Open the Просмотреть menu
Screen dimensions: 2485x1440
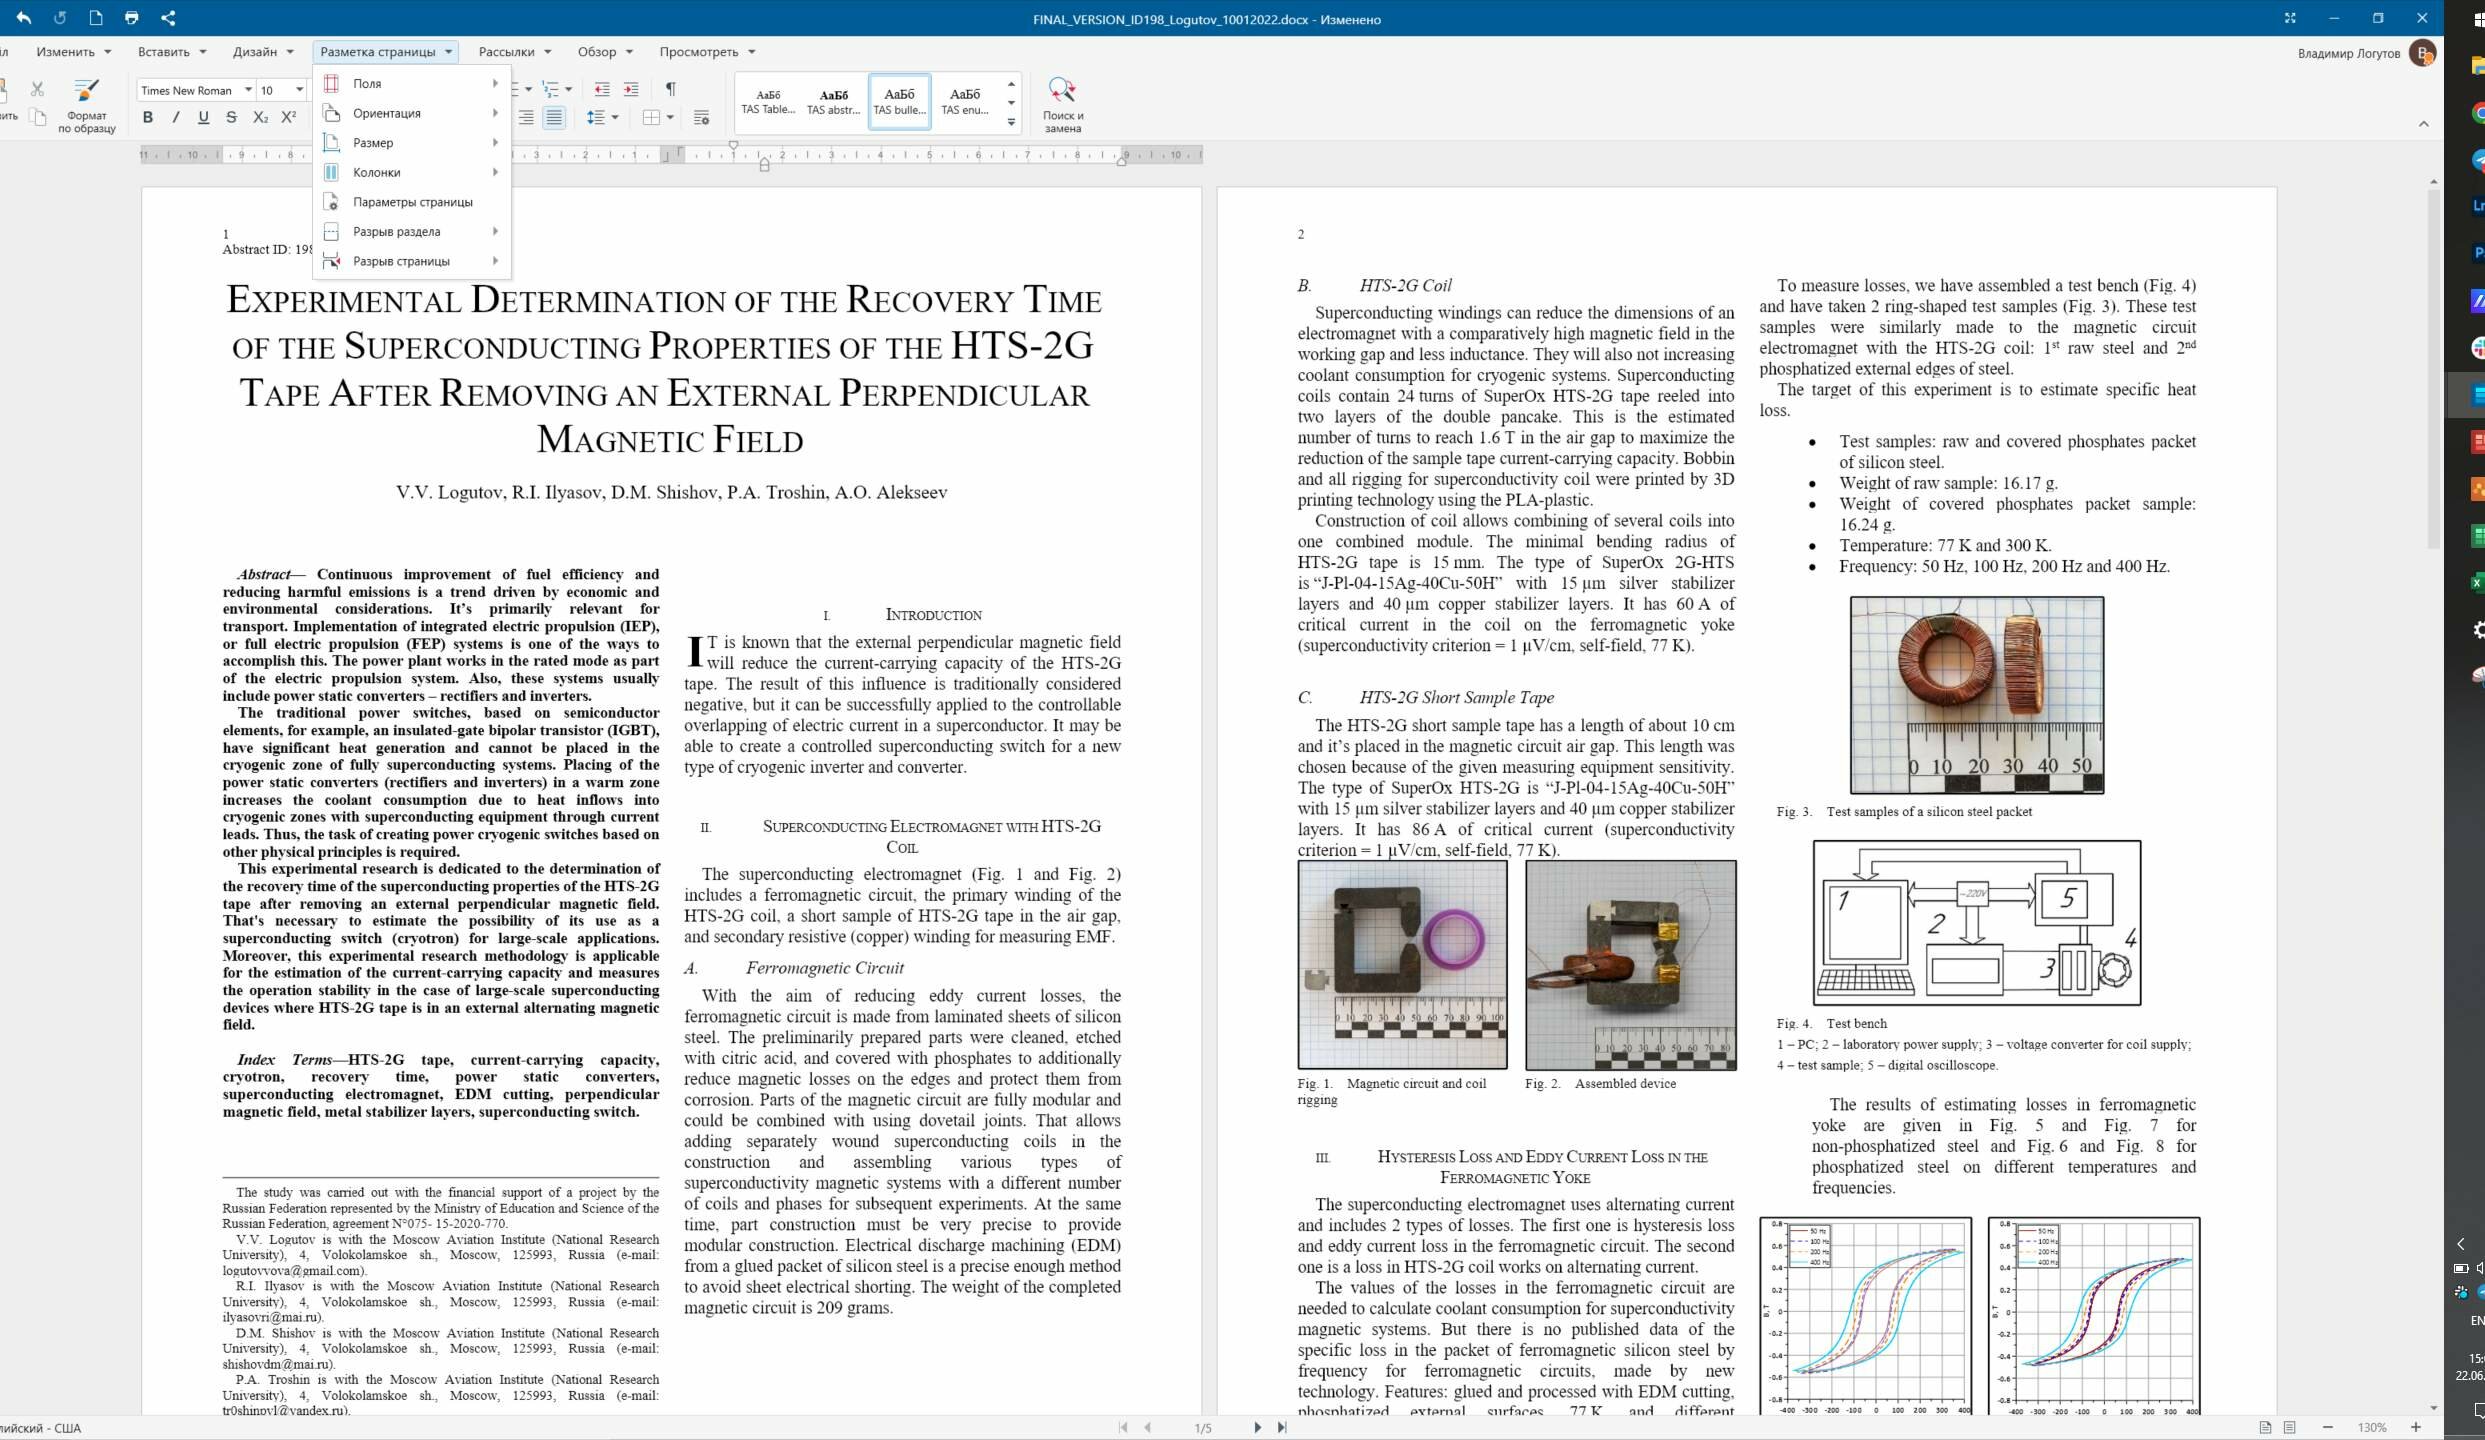(x=707, y=52)
